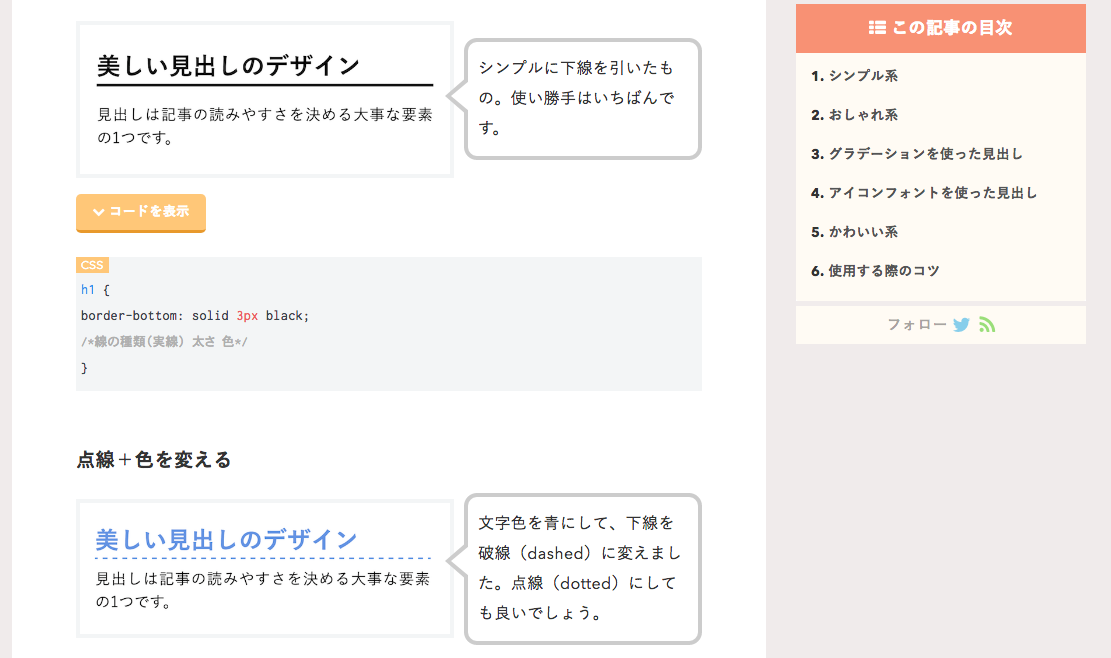Click the speech bubble starting 文字色を青にして
Viewport: 1111px width, 658px height.
point(582,568)
